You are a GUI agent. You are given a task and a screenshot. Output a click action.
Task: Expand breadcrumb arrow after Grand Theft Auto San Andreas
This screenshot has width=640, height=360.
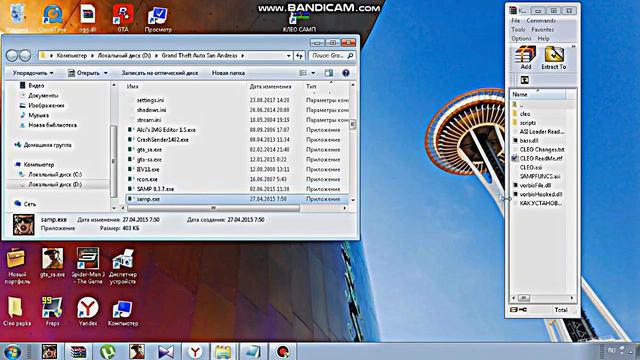pyautogui.click(x=242, y=56)
